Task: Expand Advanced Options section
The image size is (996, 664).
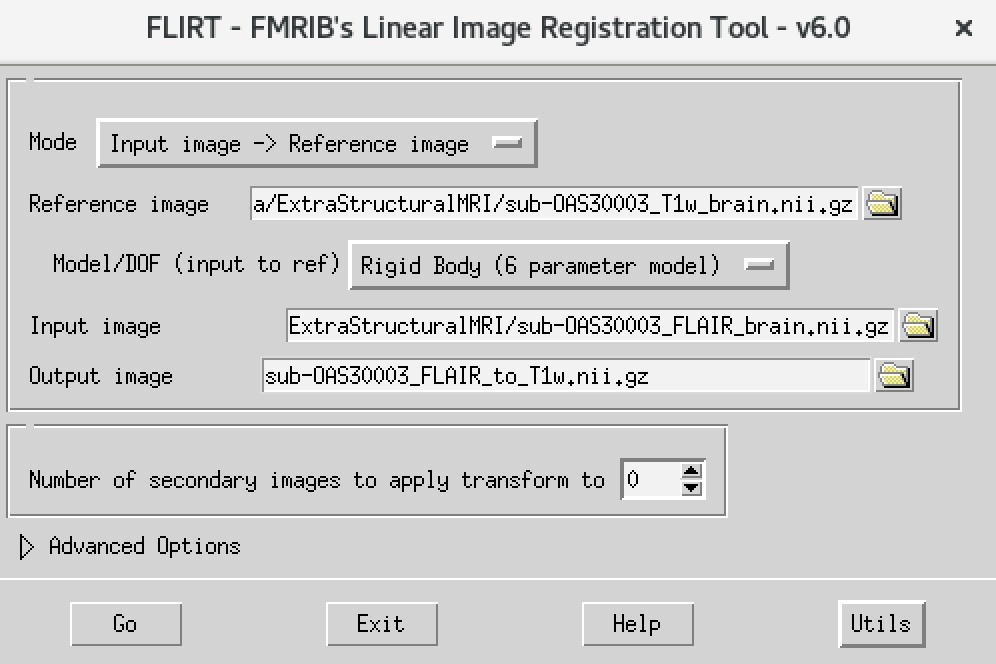Action: click(x=26, y=546)
